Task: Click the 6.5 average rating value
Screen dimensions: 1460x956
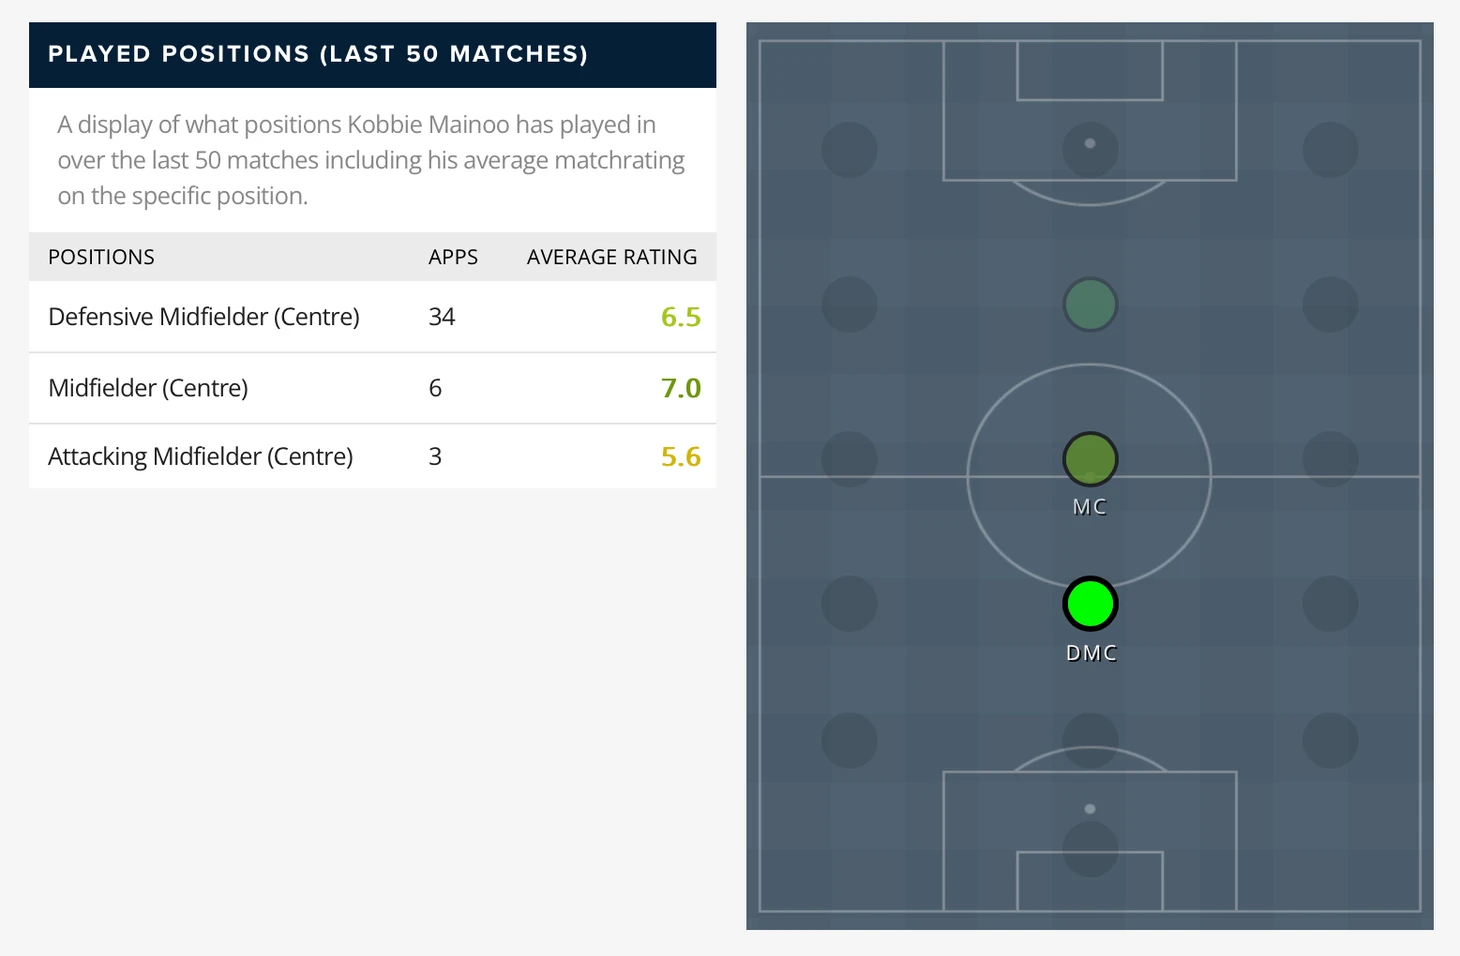Action: click(681, 317)
